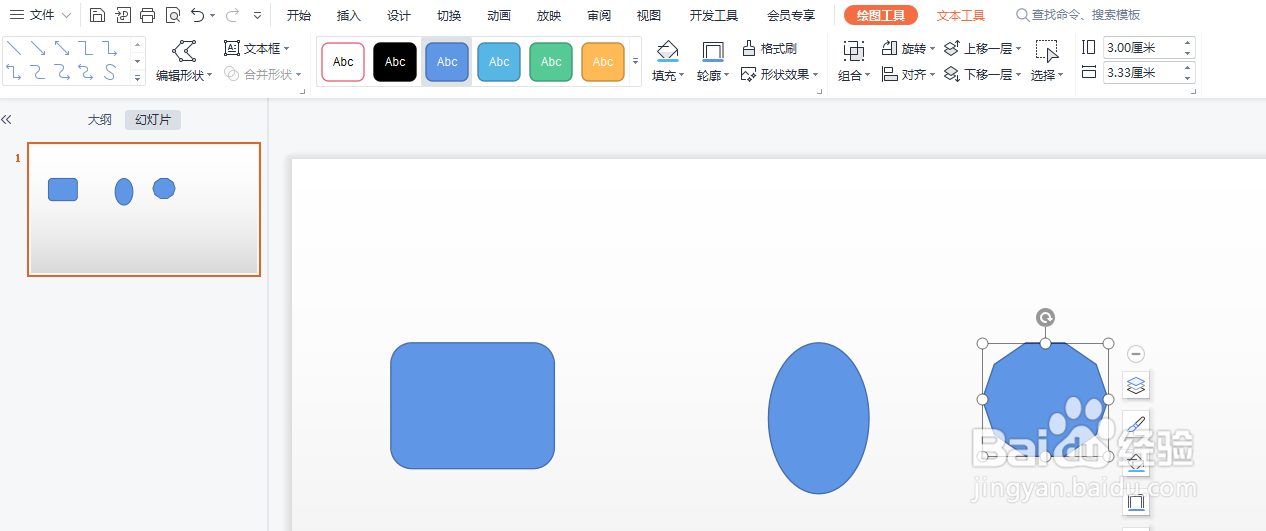The image size is (1266, 531).
Task: Apply the blue Abc shape style
Action: point(447,62)
